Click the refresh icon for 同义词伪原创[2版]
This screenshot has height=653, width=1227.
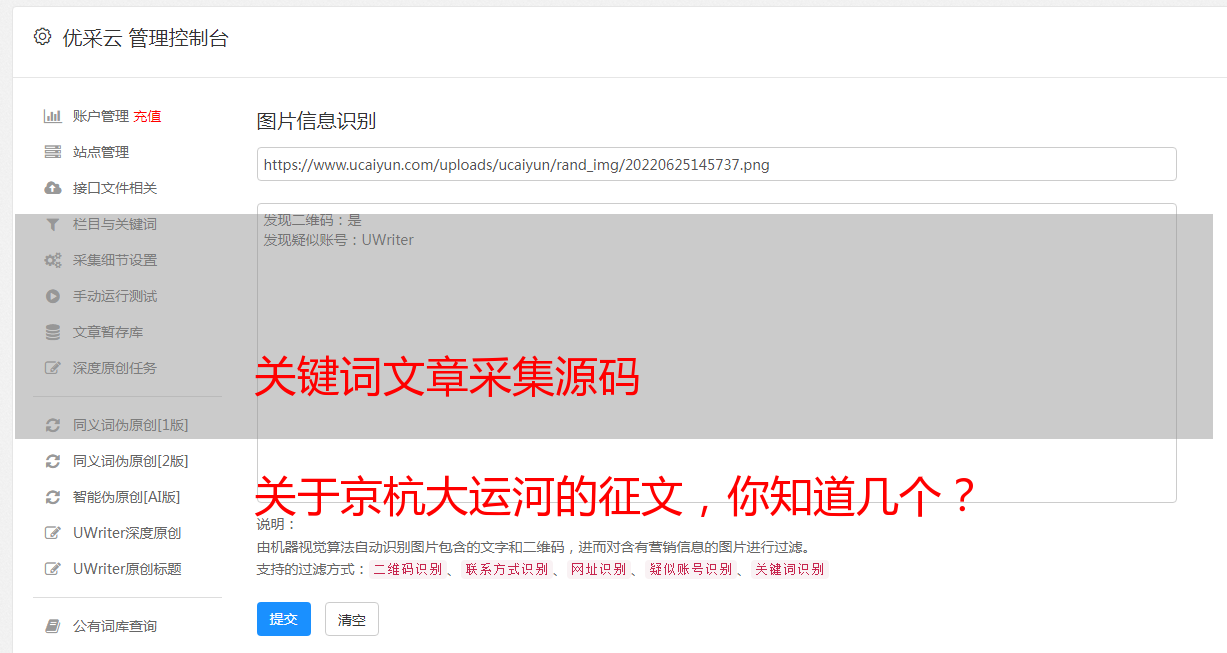pos(53,461)
